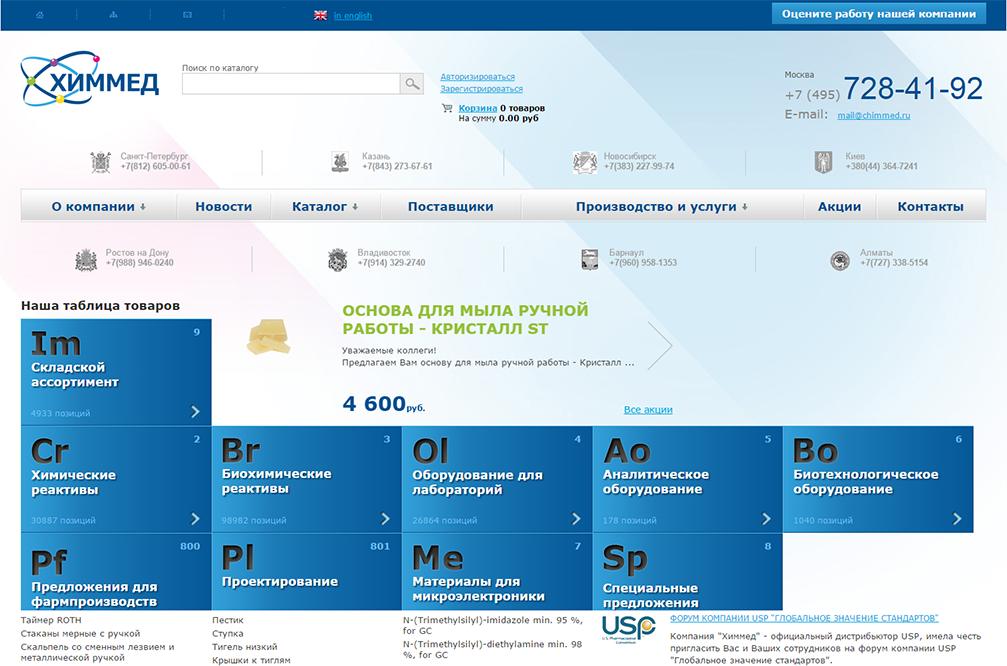Screen dimensions: 1007x666
Task: Click the arrow on 'Складской ассортимент' tile
Action: 195,412
